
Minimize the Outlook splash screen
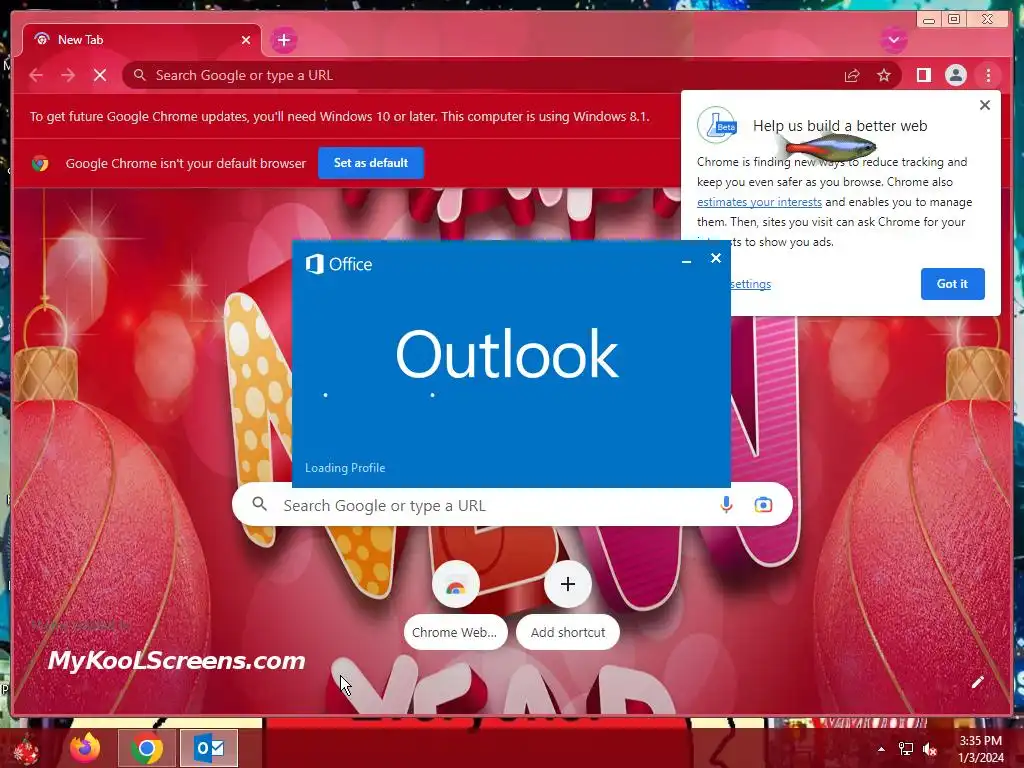[x=686, y=261]
